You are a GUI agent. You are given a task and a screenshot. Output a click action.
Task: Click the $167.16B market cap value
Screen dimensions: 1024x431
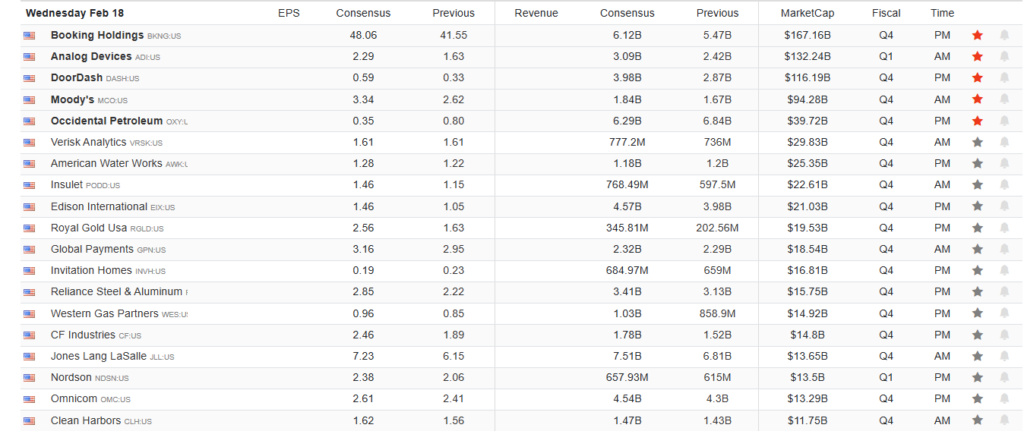click(x=807, y=35)
